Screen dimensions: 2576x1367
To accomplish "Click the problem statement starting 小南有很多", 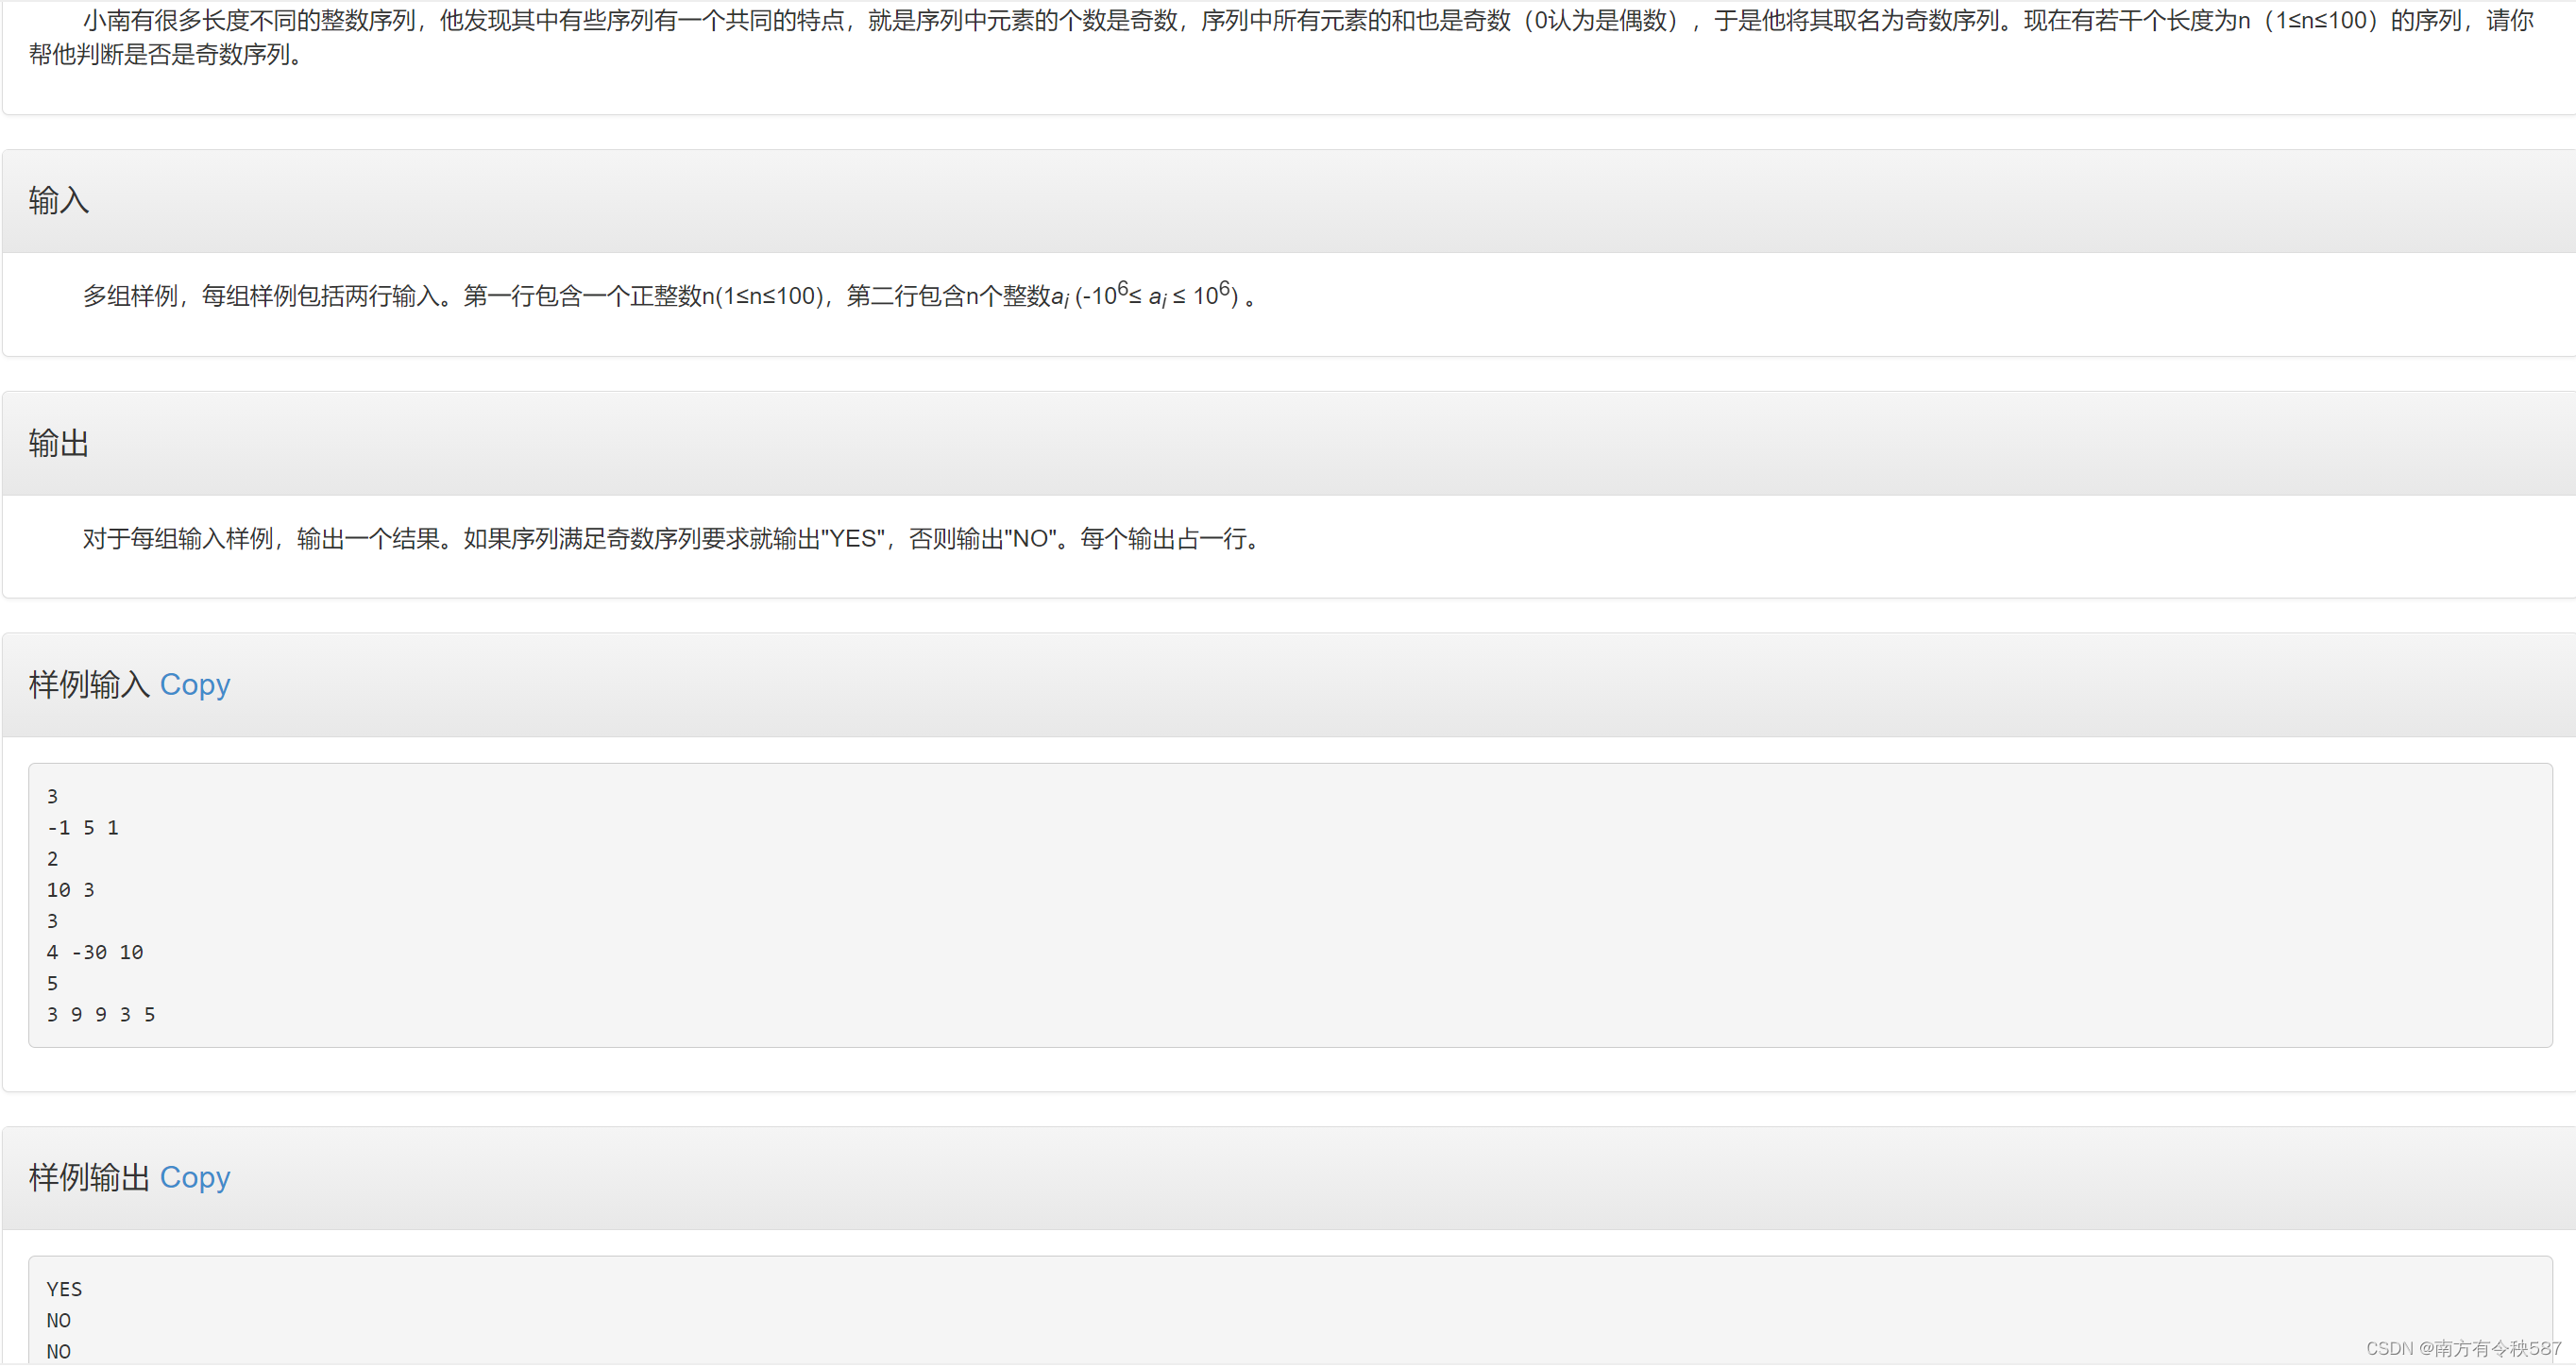I will [1300, 21].
